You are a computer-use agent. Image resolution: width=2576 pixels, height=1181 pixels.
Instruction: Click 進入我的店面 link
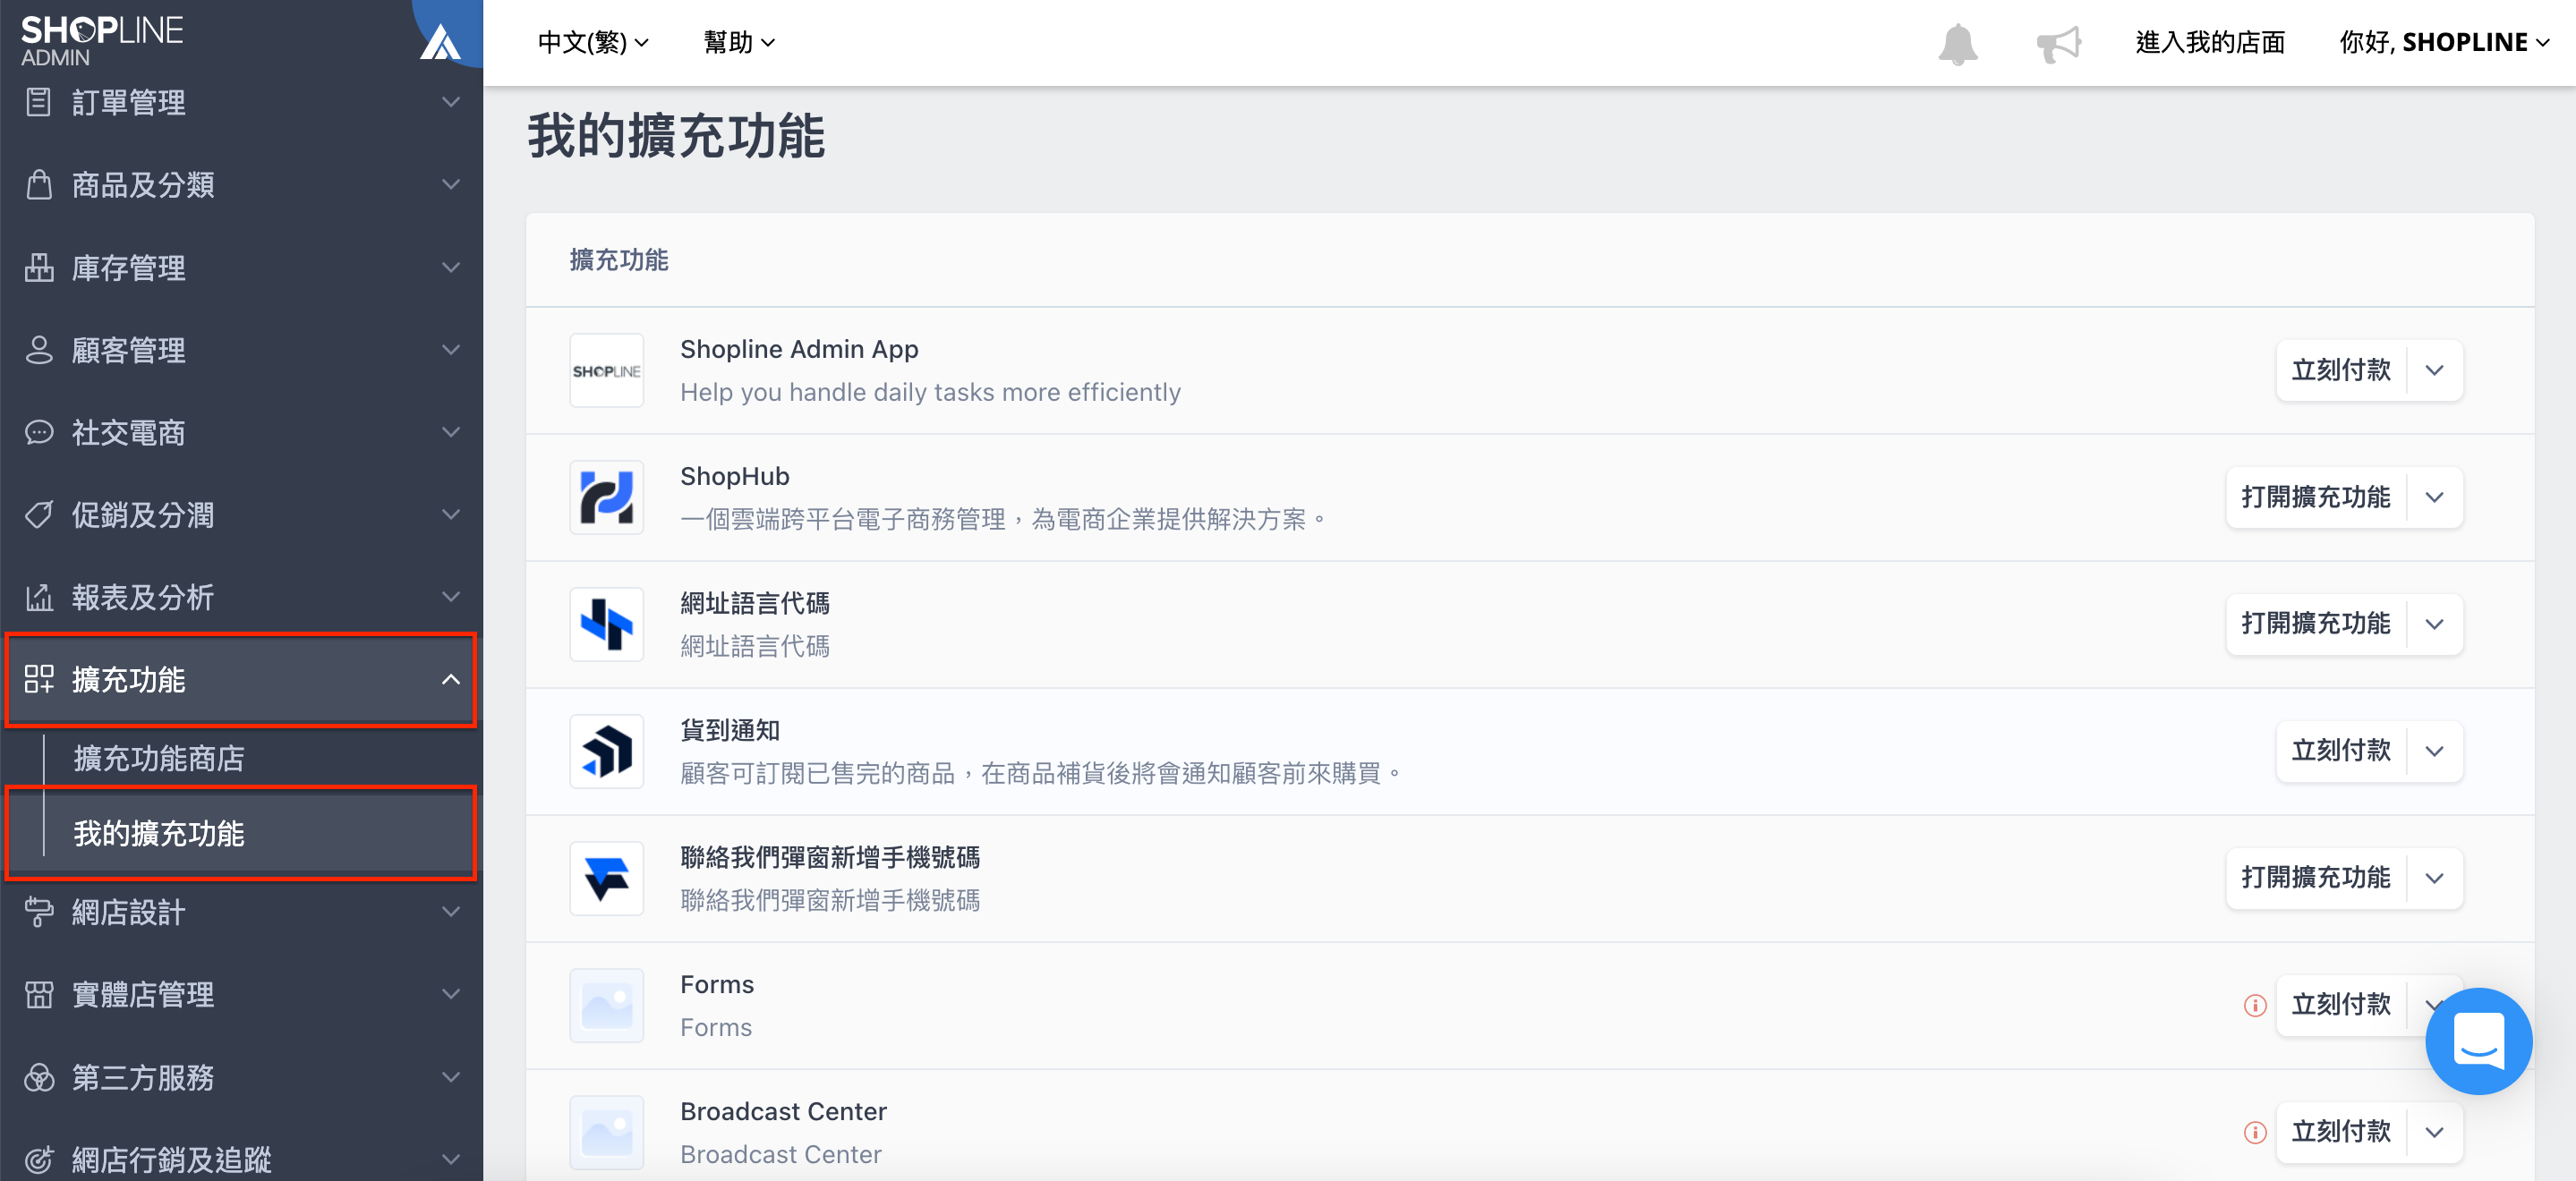coord(2210,42)
